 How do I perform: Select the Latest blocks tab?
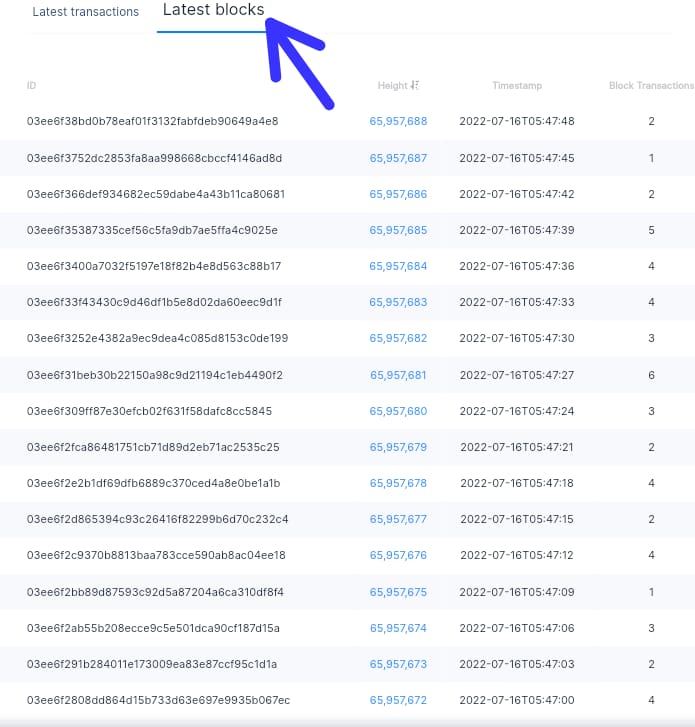[213, 9]
